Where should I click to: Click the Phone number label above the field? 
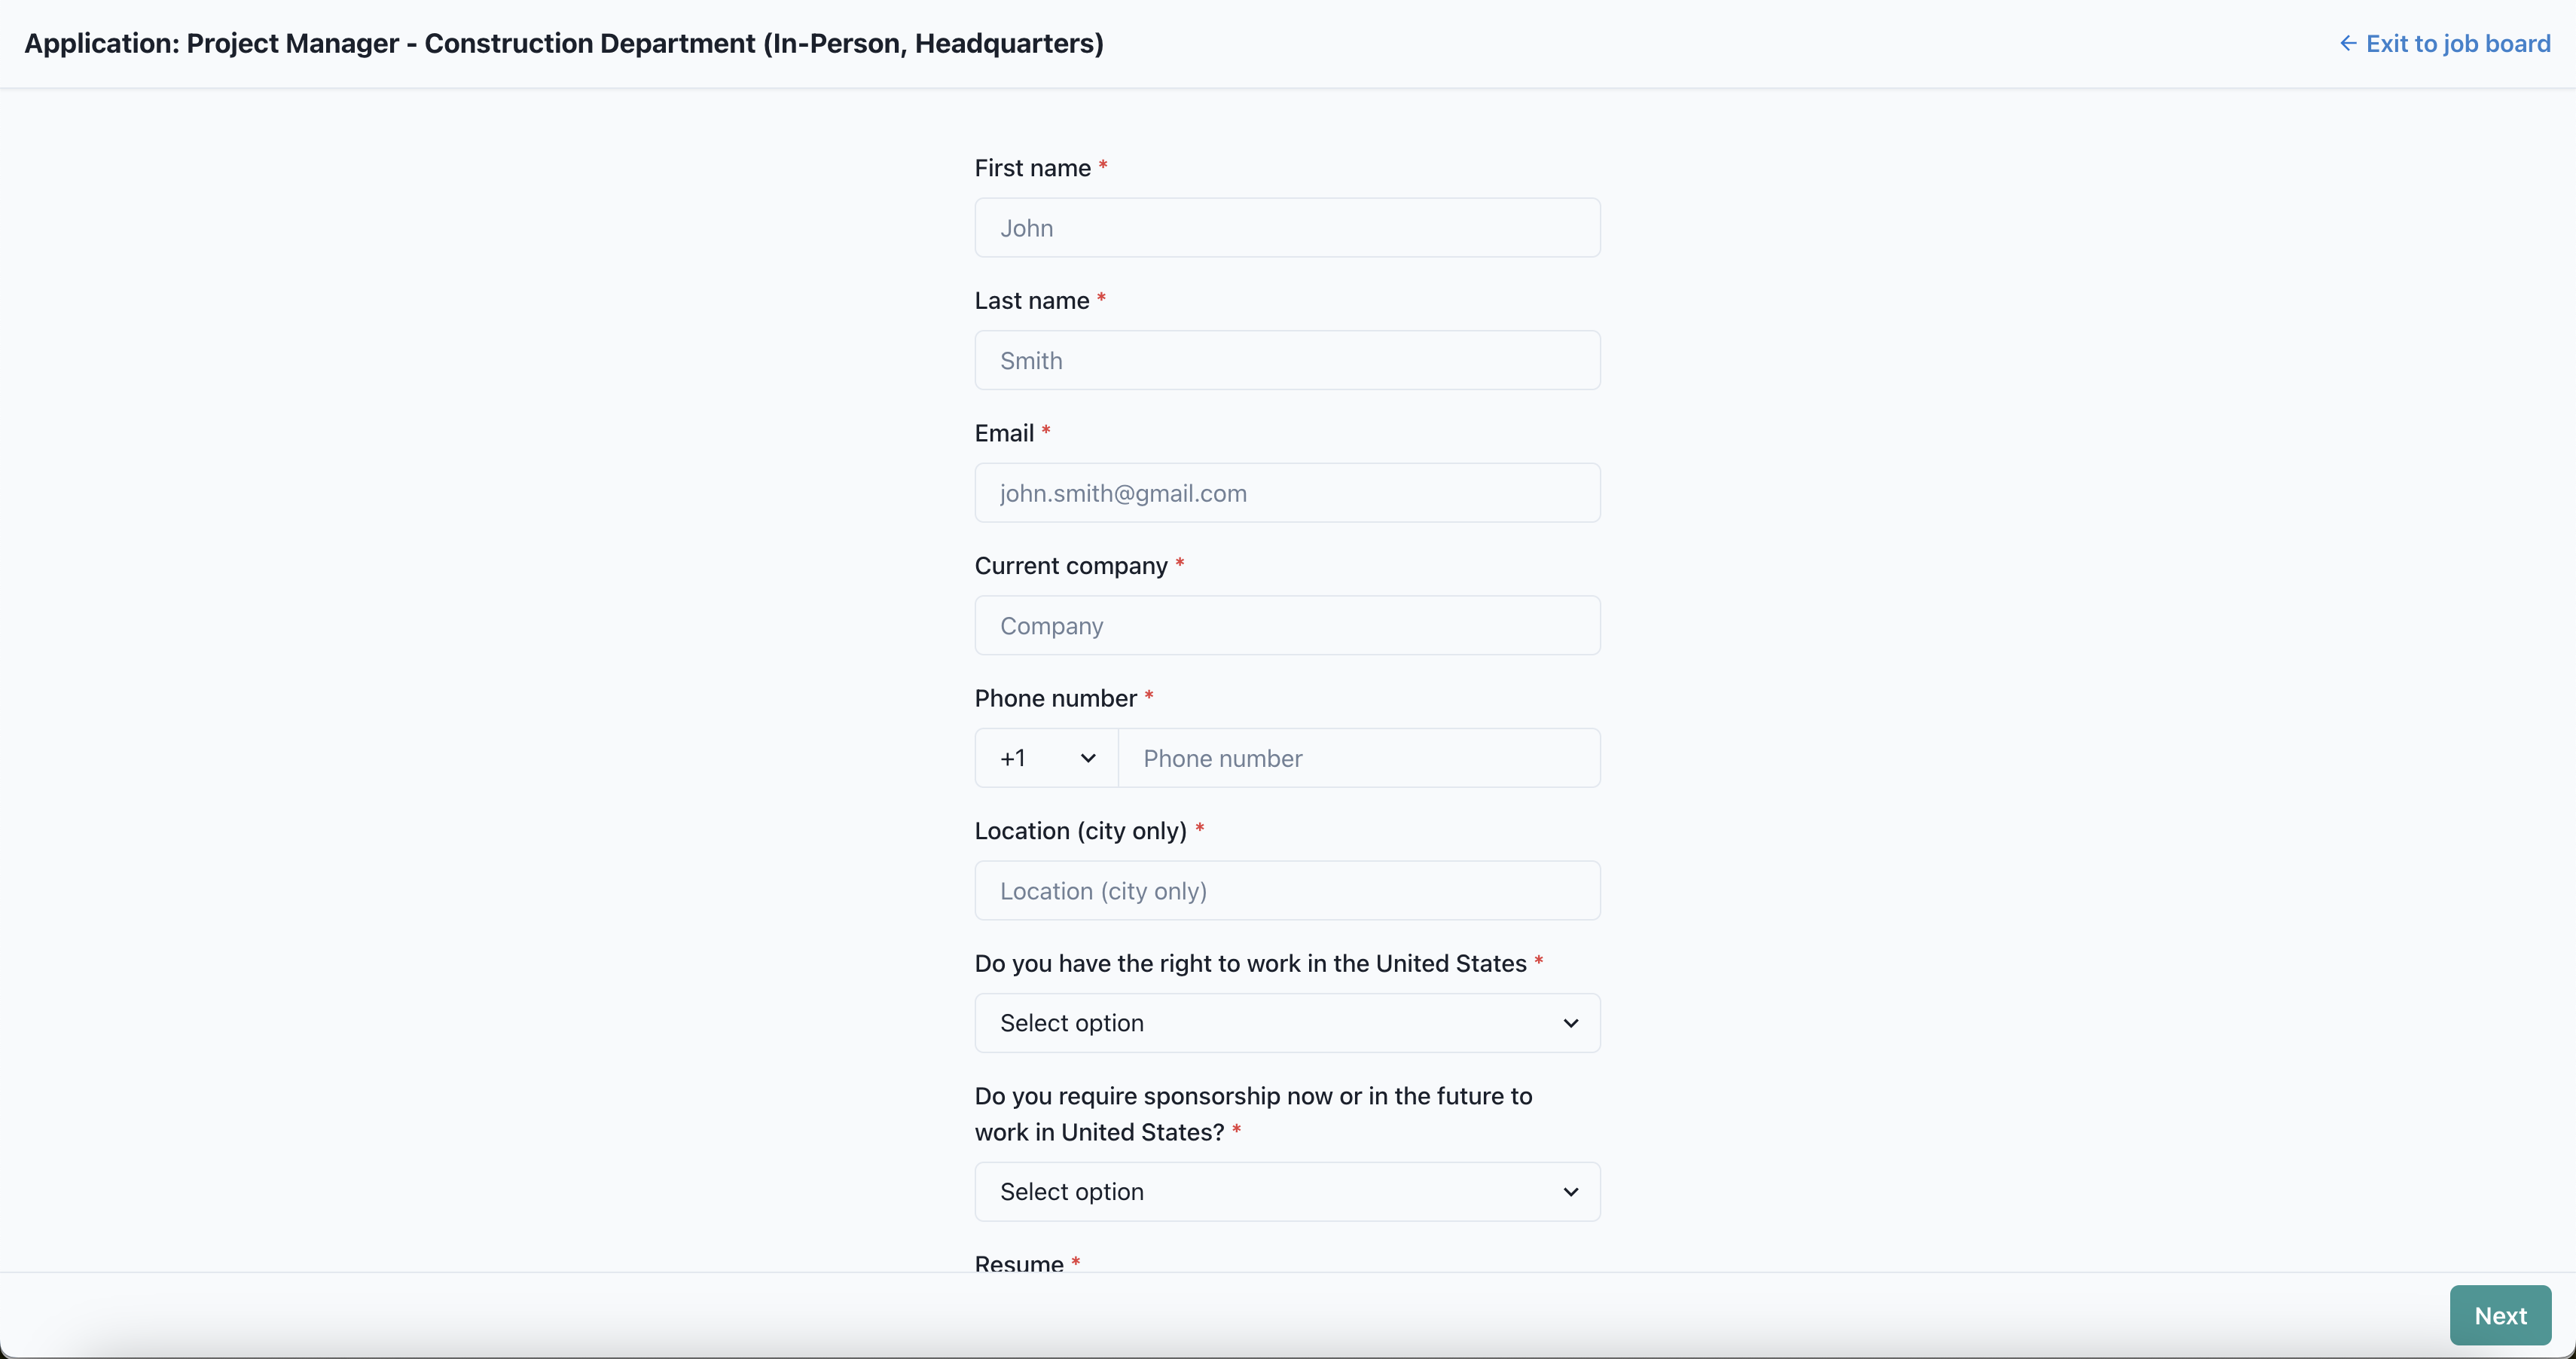(x=1055, y=698)
